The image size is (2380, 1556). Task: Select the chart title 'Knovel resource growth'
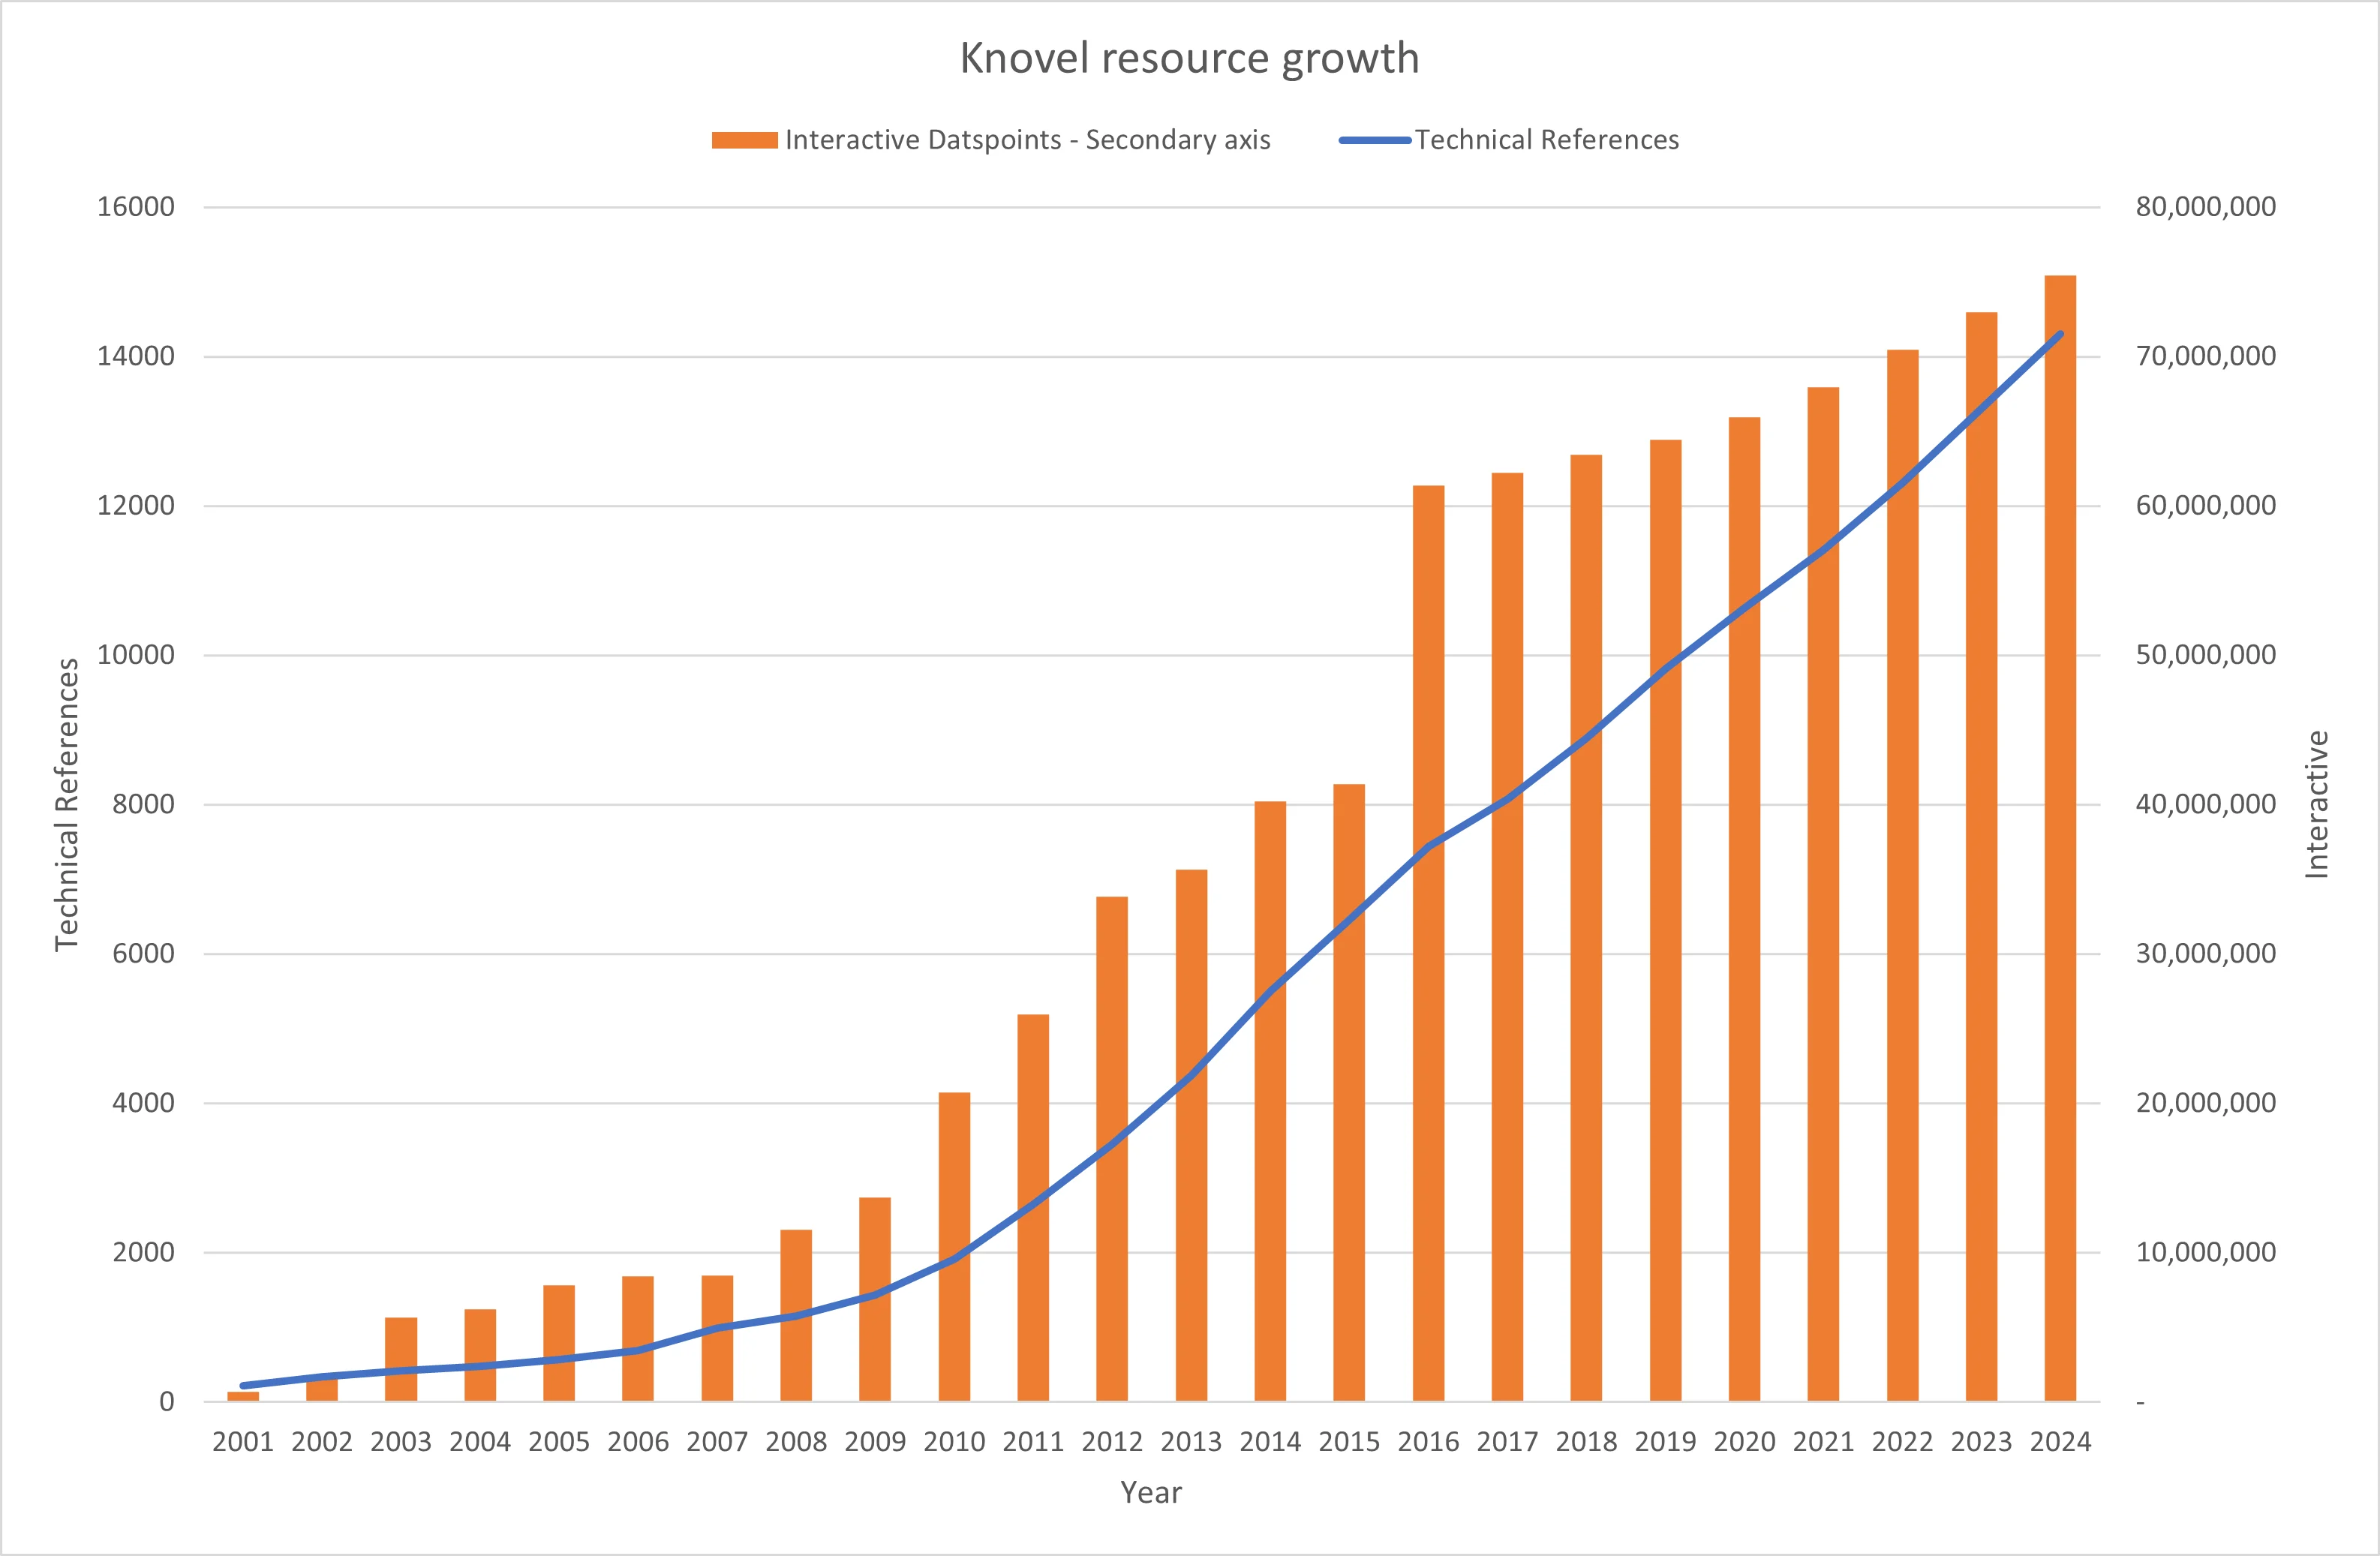pos(1189,58)
